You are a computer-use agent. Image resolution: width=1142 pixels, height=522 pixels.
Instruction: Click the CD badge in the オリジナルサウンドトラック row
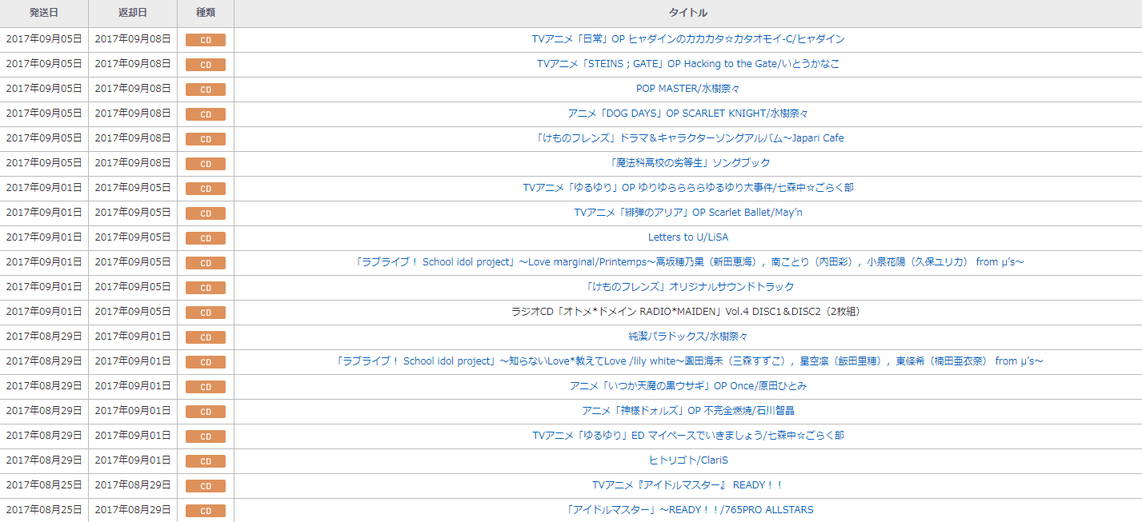[205, 288]
